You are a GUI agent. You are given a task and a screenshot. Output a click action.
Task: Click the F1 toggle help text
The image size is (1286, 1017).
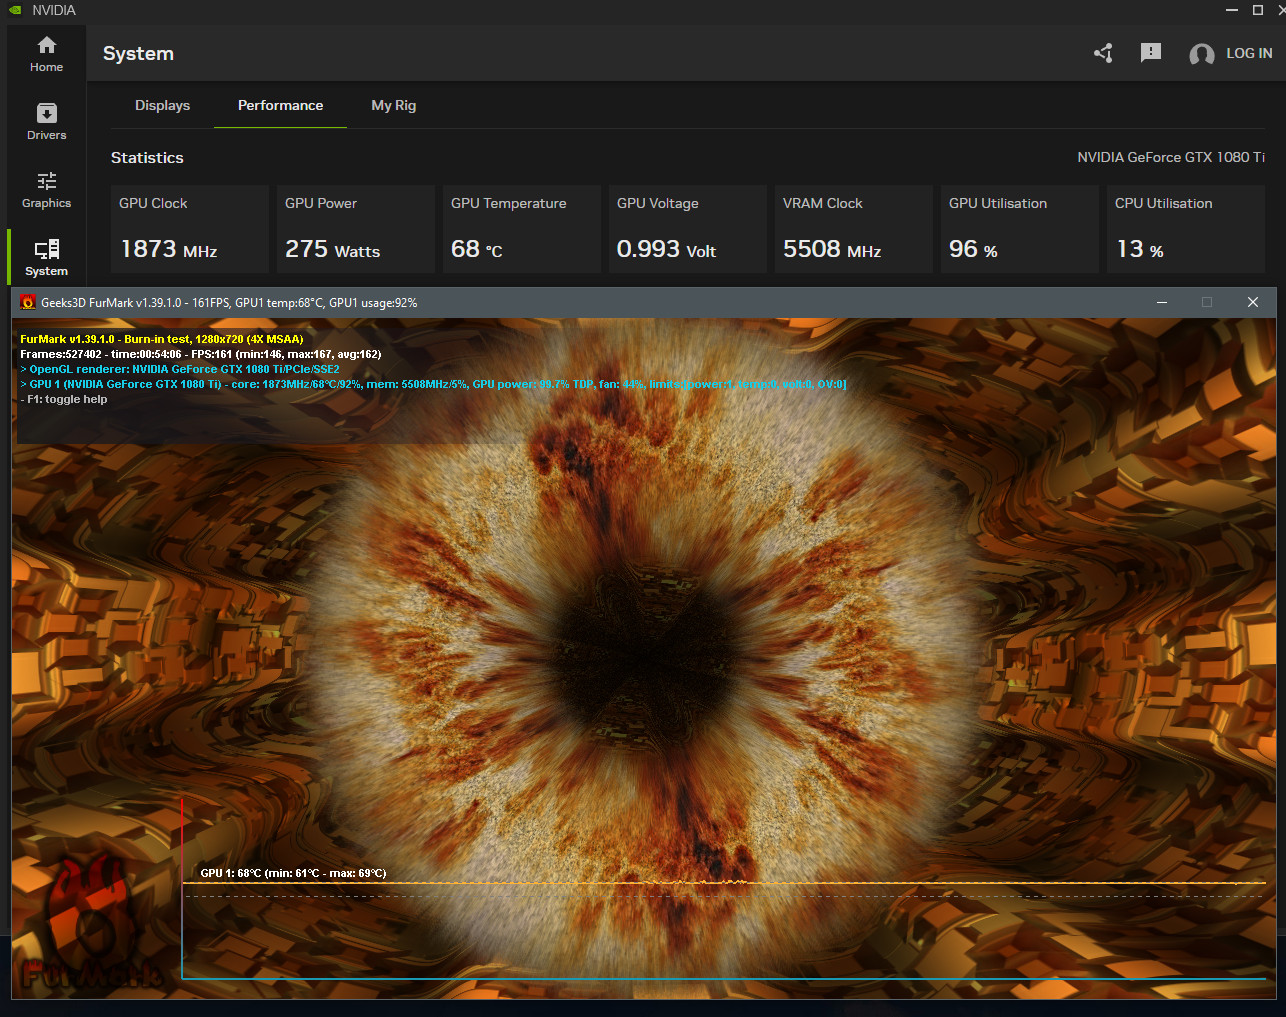coord(64,399)
